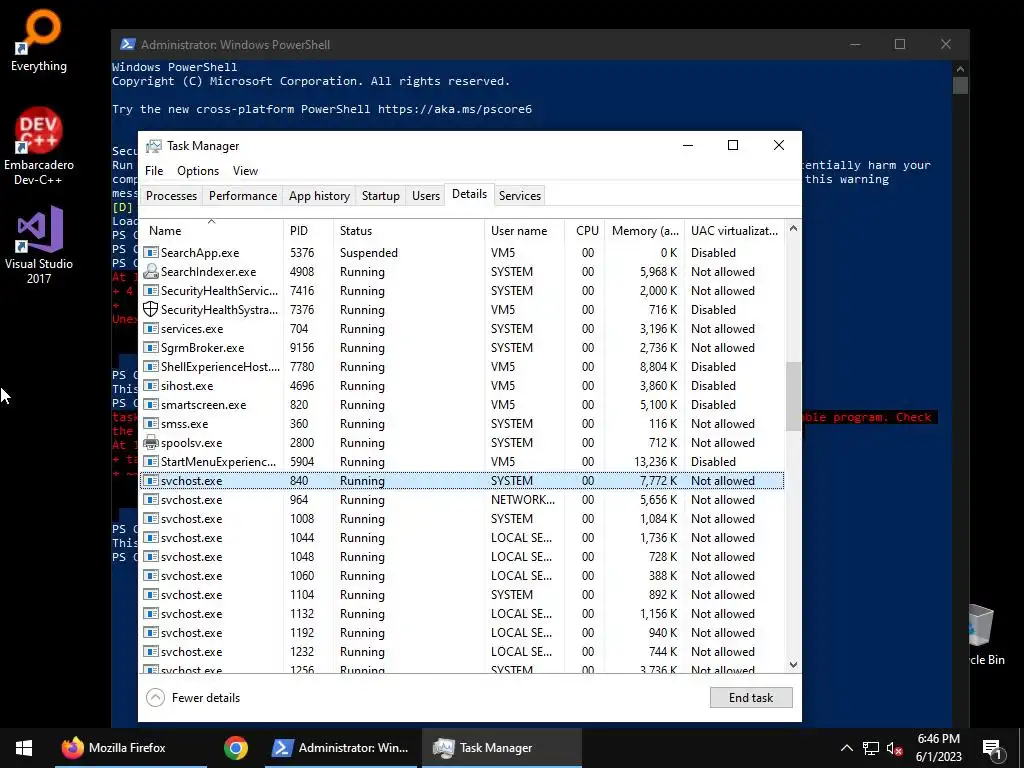Viewport: 1024px width, 768px height.
Task: Sort processes by PID column header
Action: [x=308, y=231]
